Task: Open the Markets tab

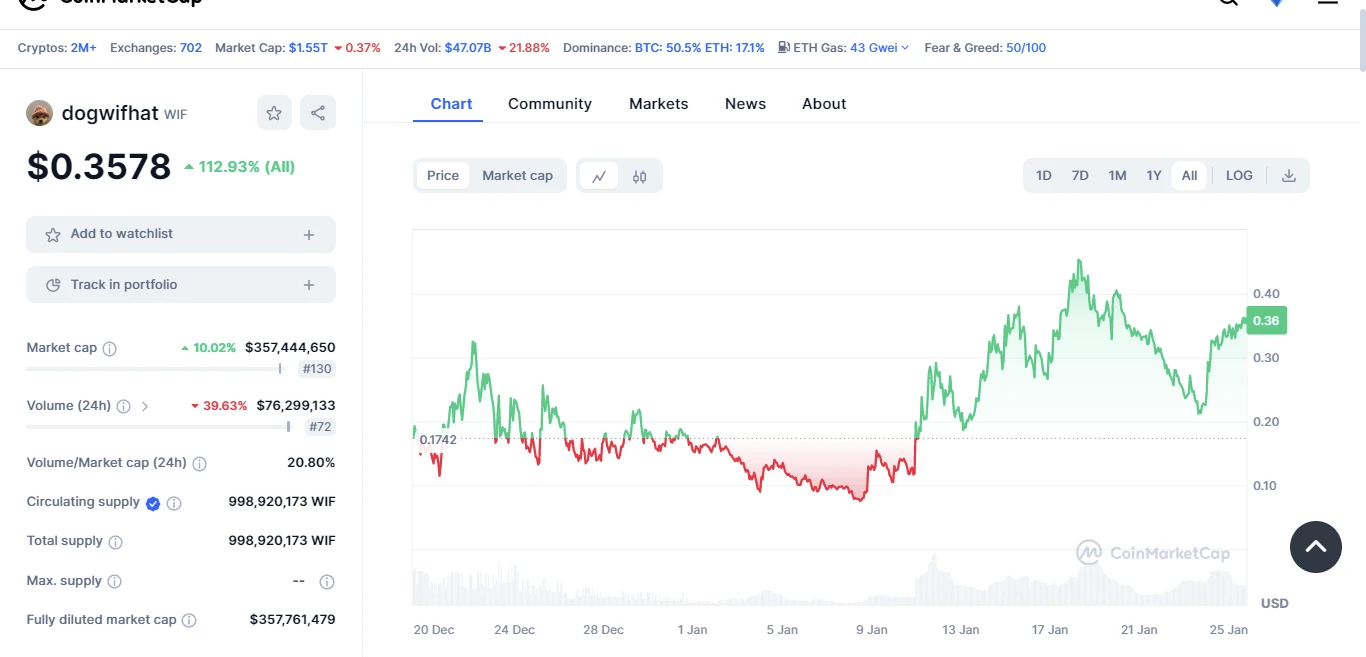Action: (659, 104)
